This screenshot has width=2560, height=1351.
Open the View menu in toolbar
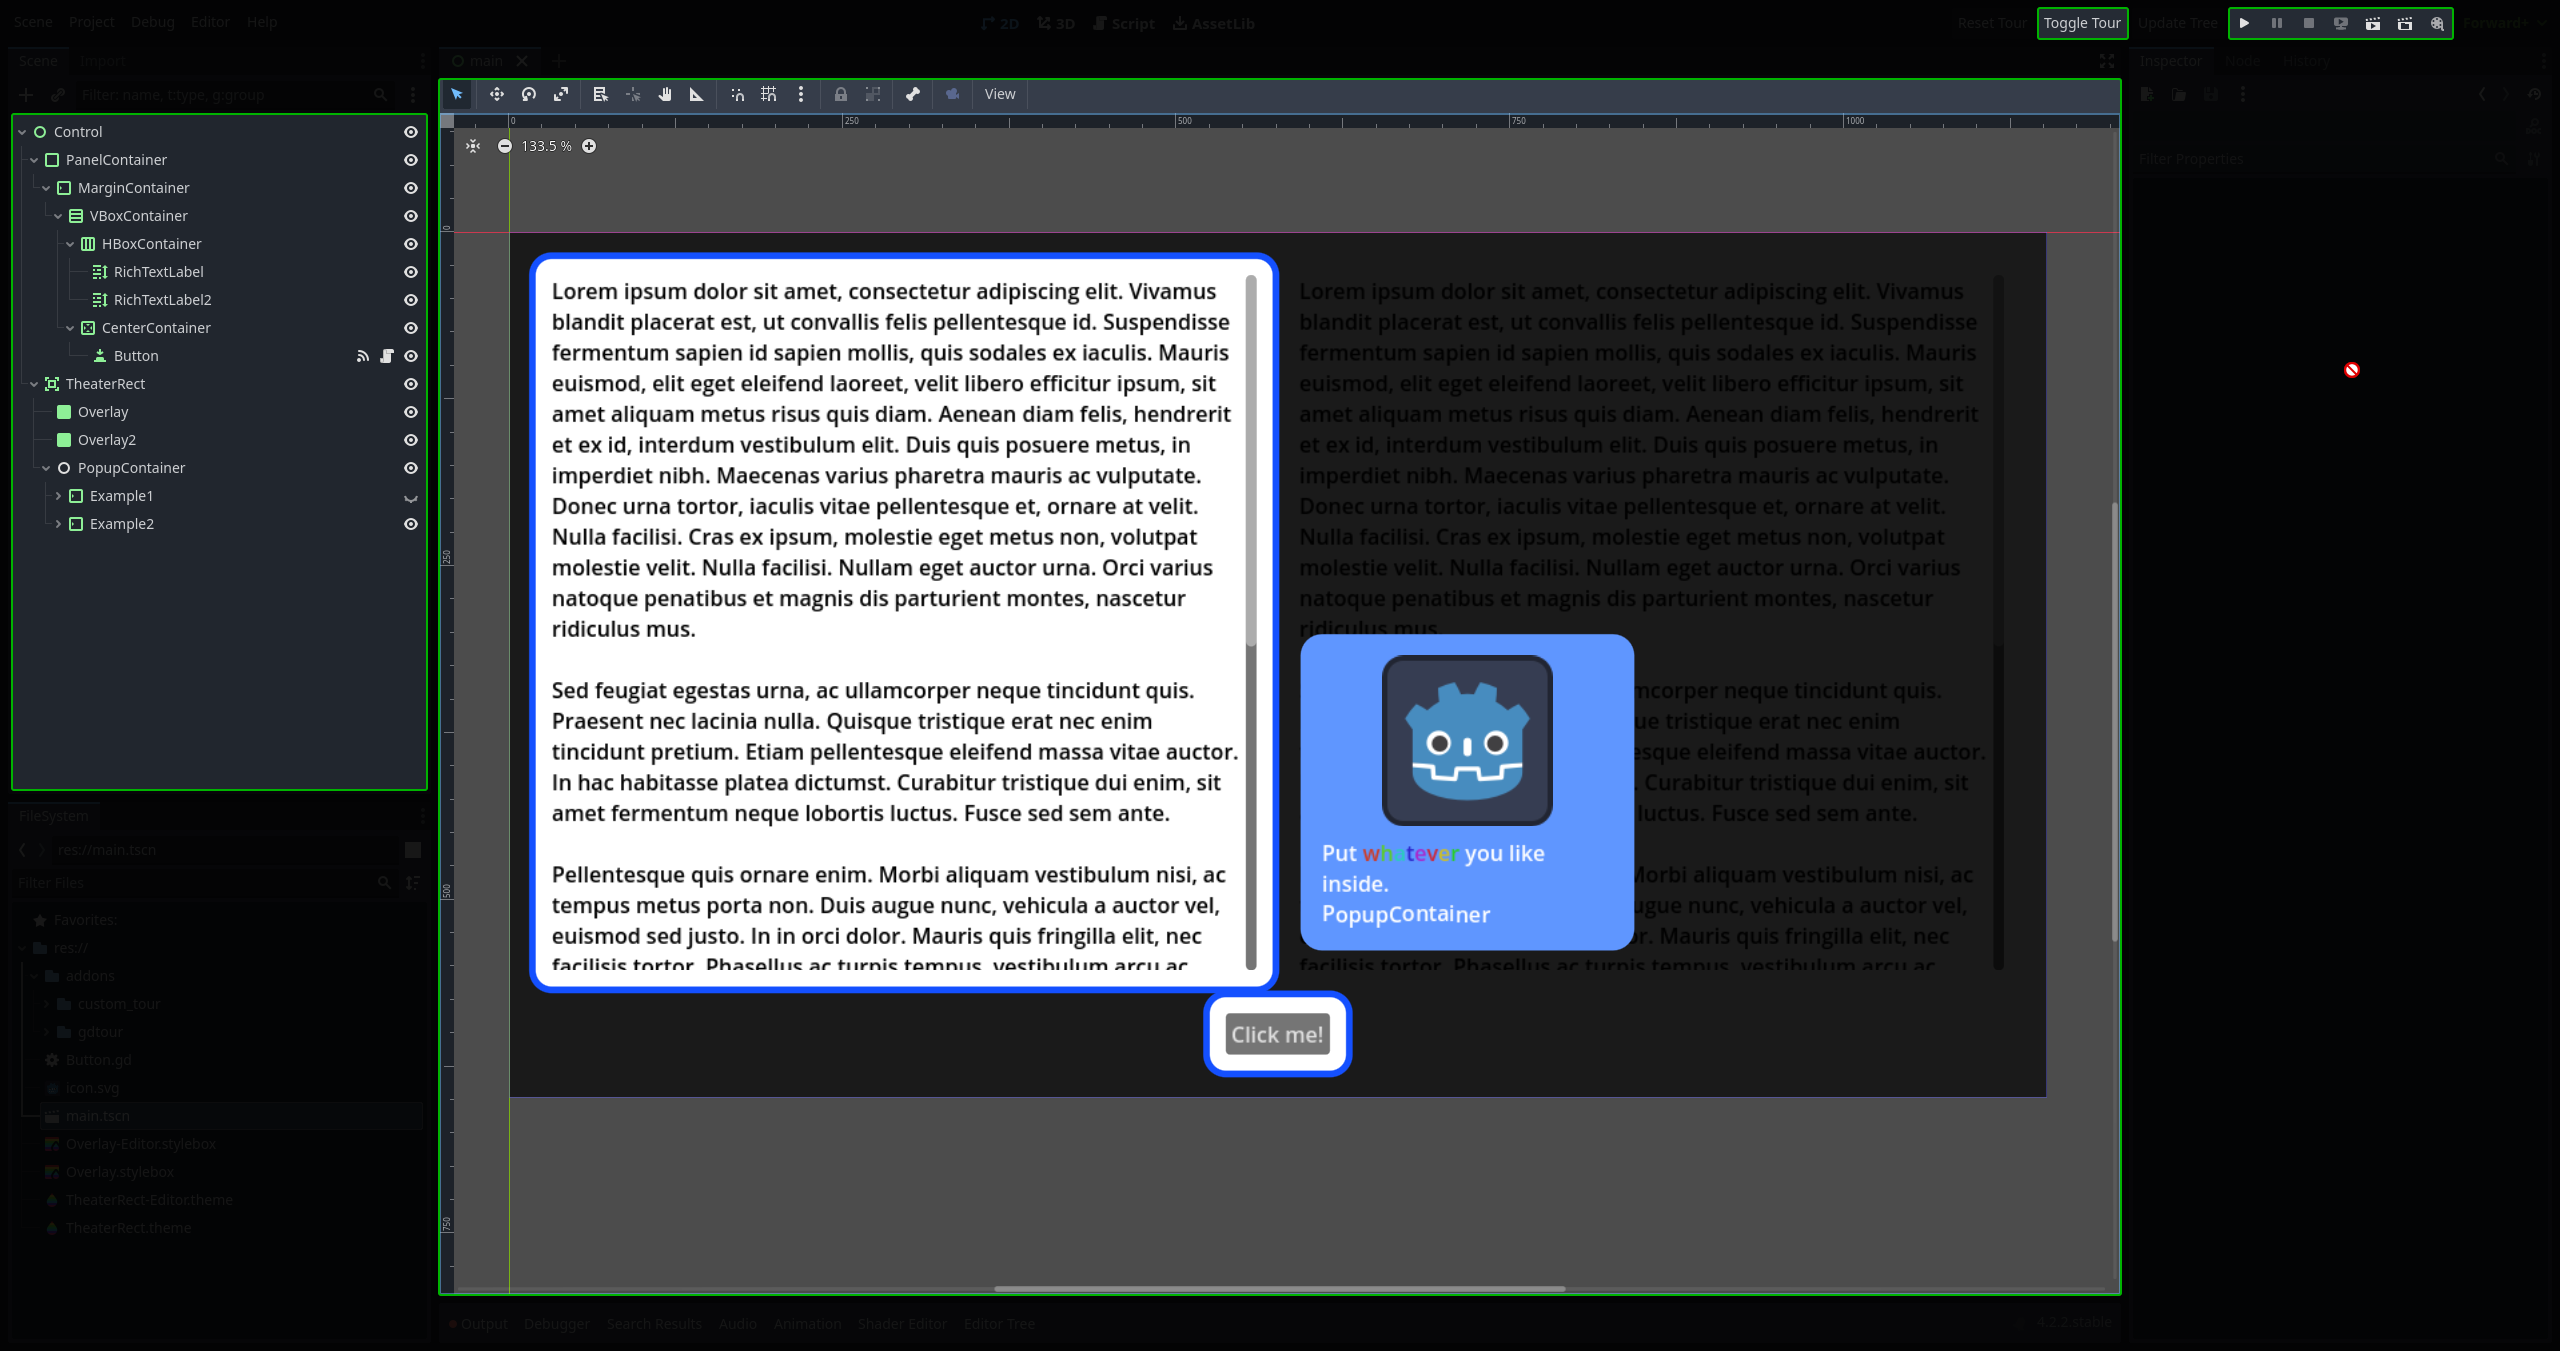999,94
